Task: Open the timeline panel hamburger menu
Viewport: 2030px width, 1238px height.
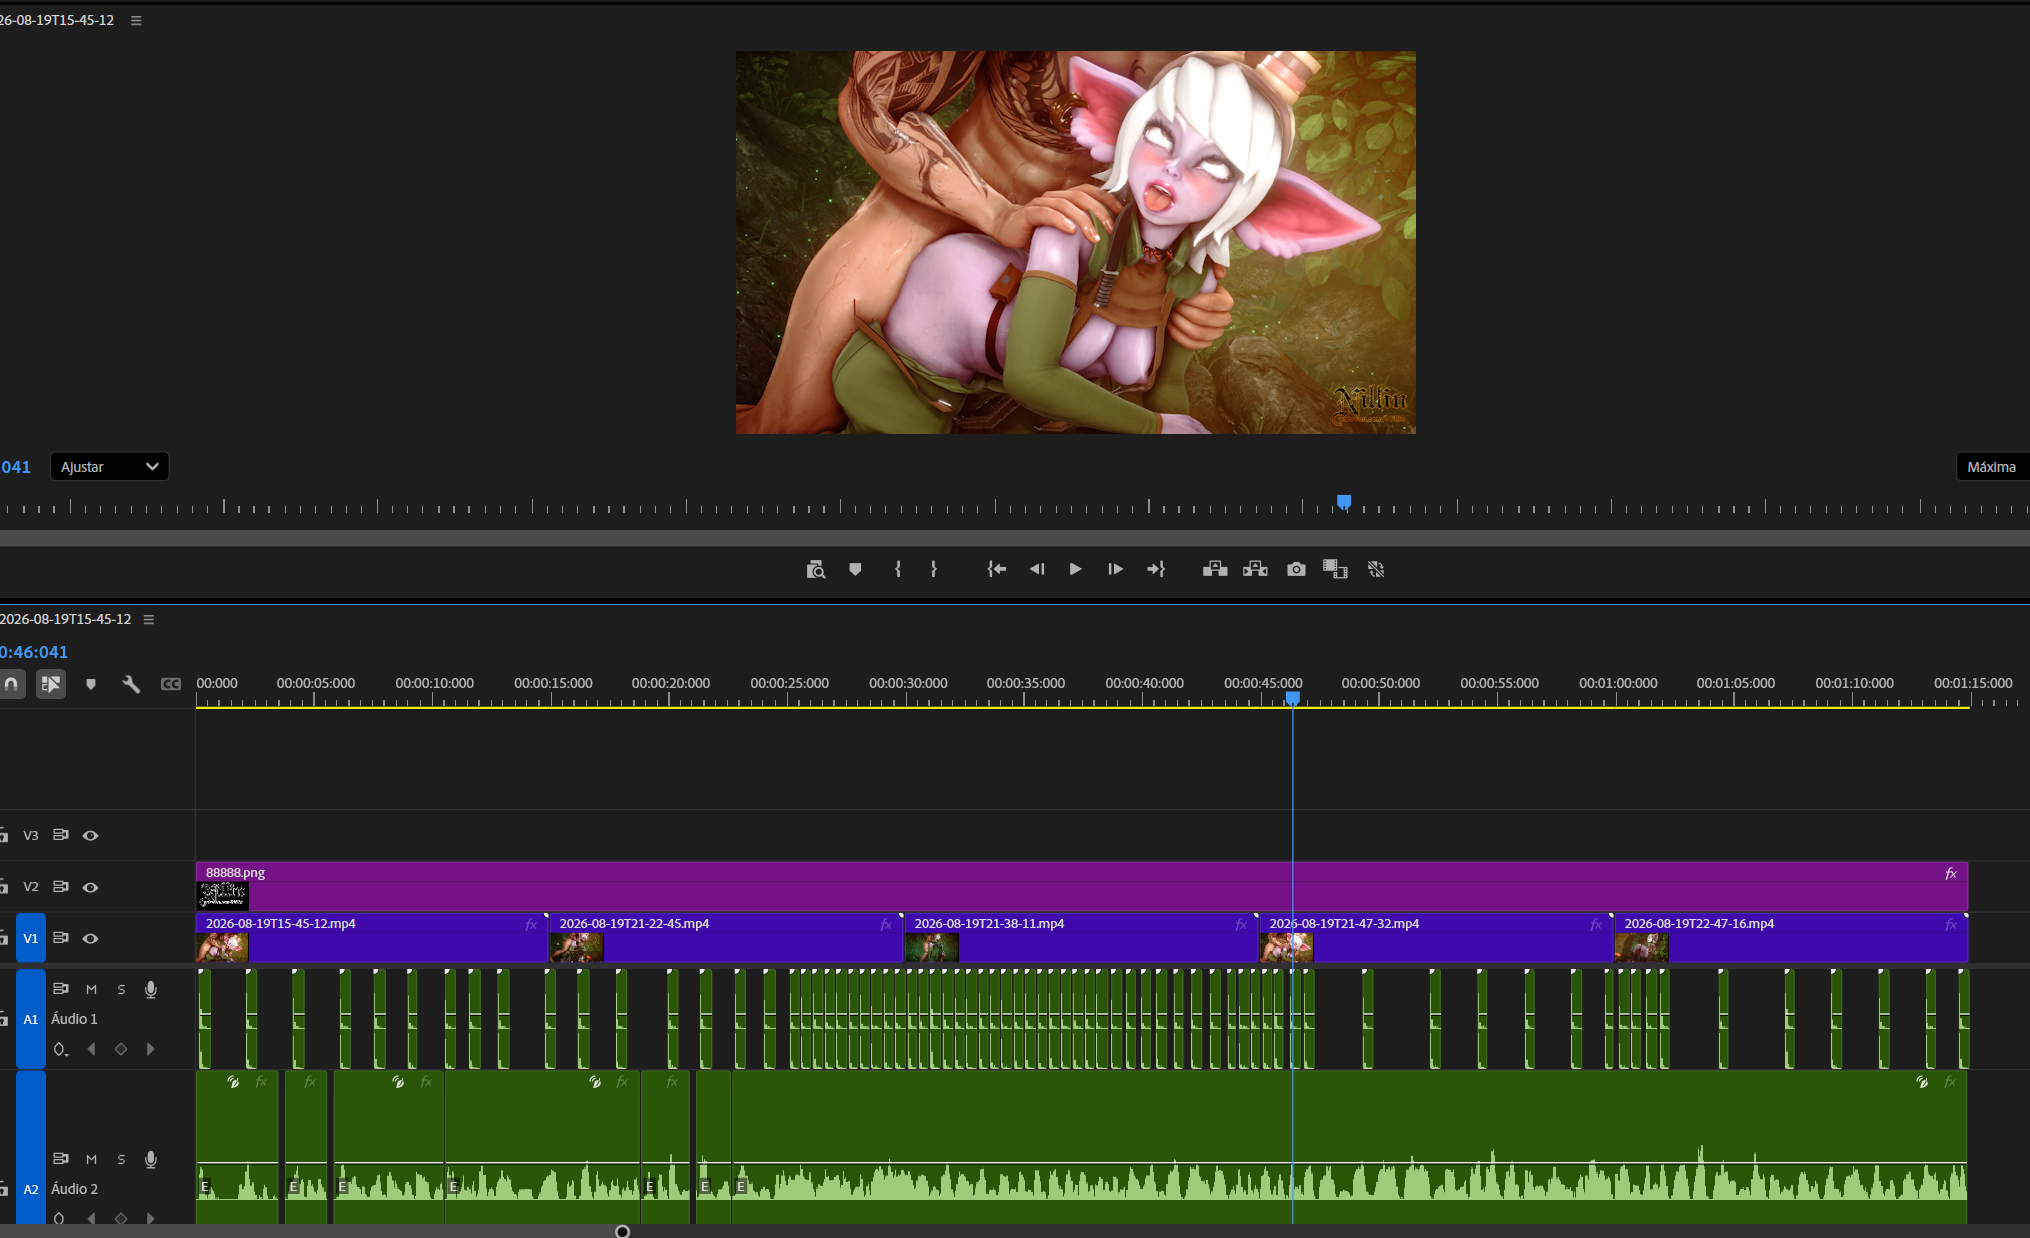Action: pyautogui.click(x=149, y=619)
